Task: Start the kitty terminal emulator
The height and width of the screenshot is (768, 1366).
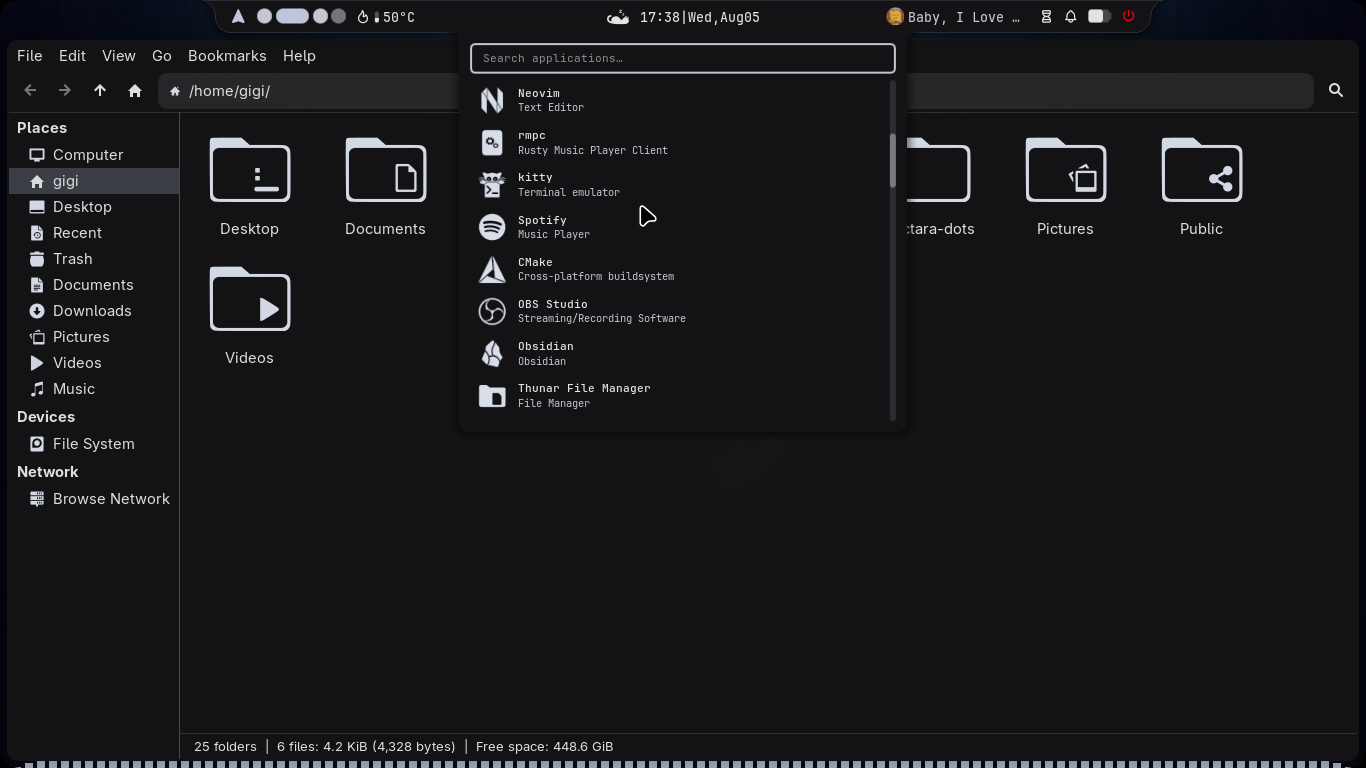Action: [682, 185]
